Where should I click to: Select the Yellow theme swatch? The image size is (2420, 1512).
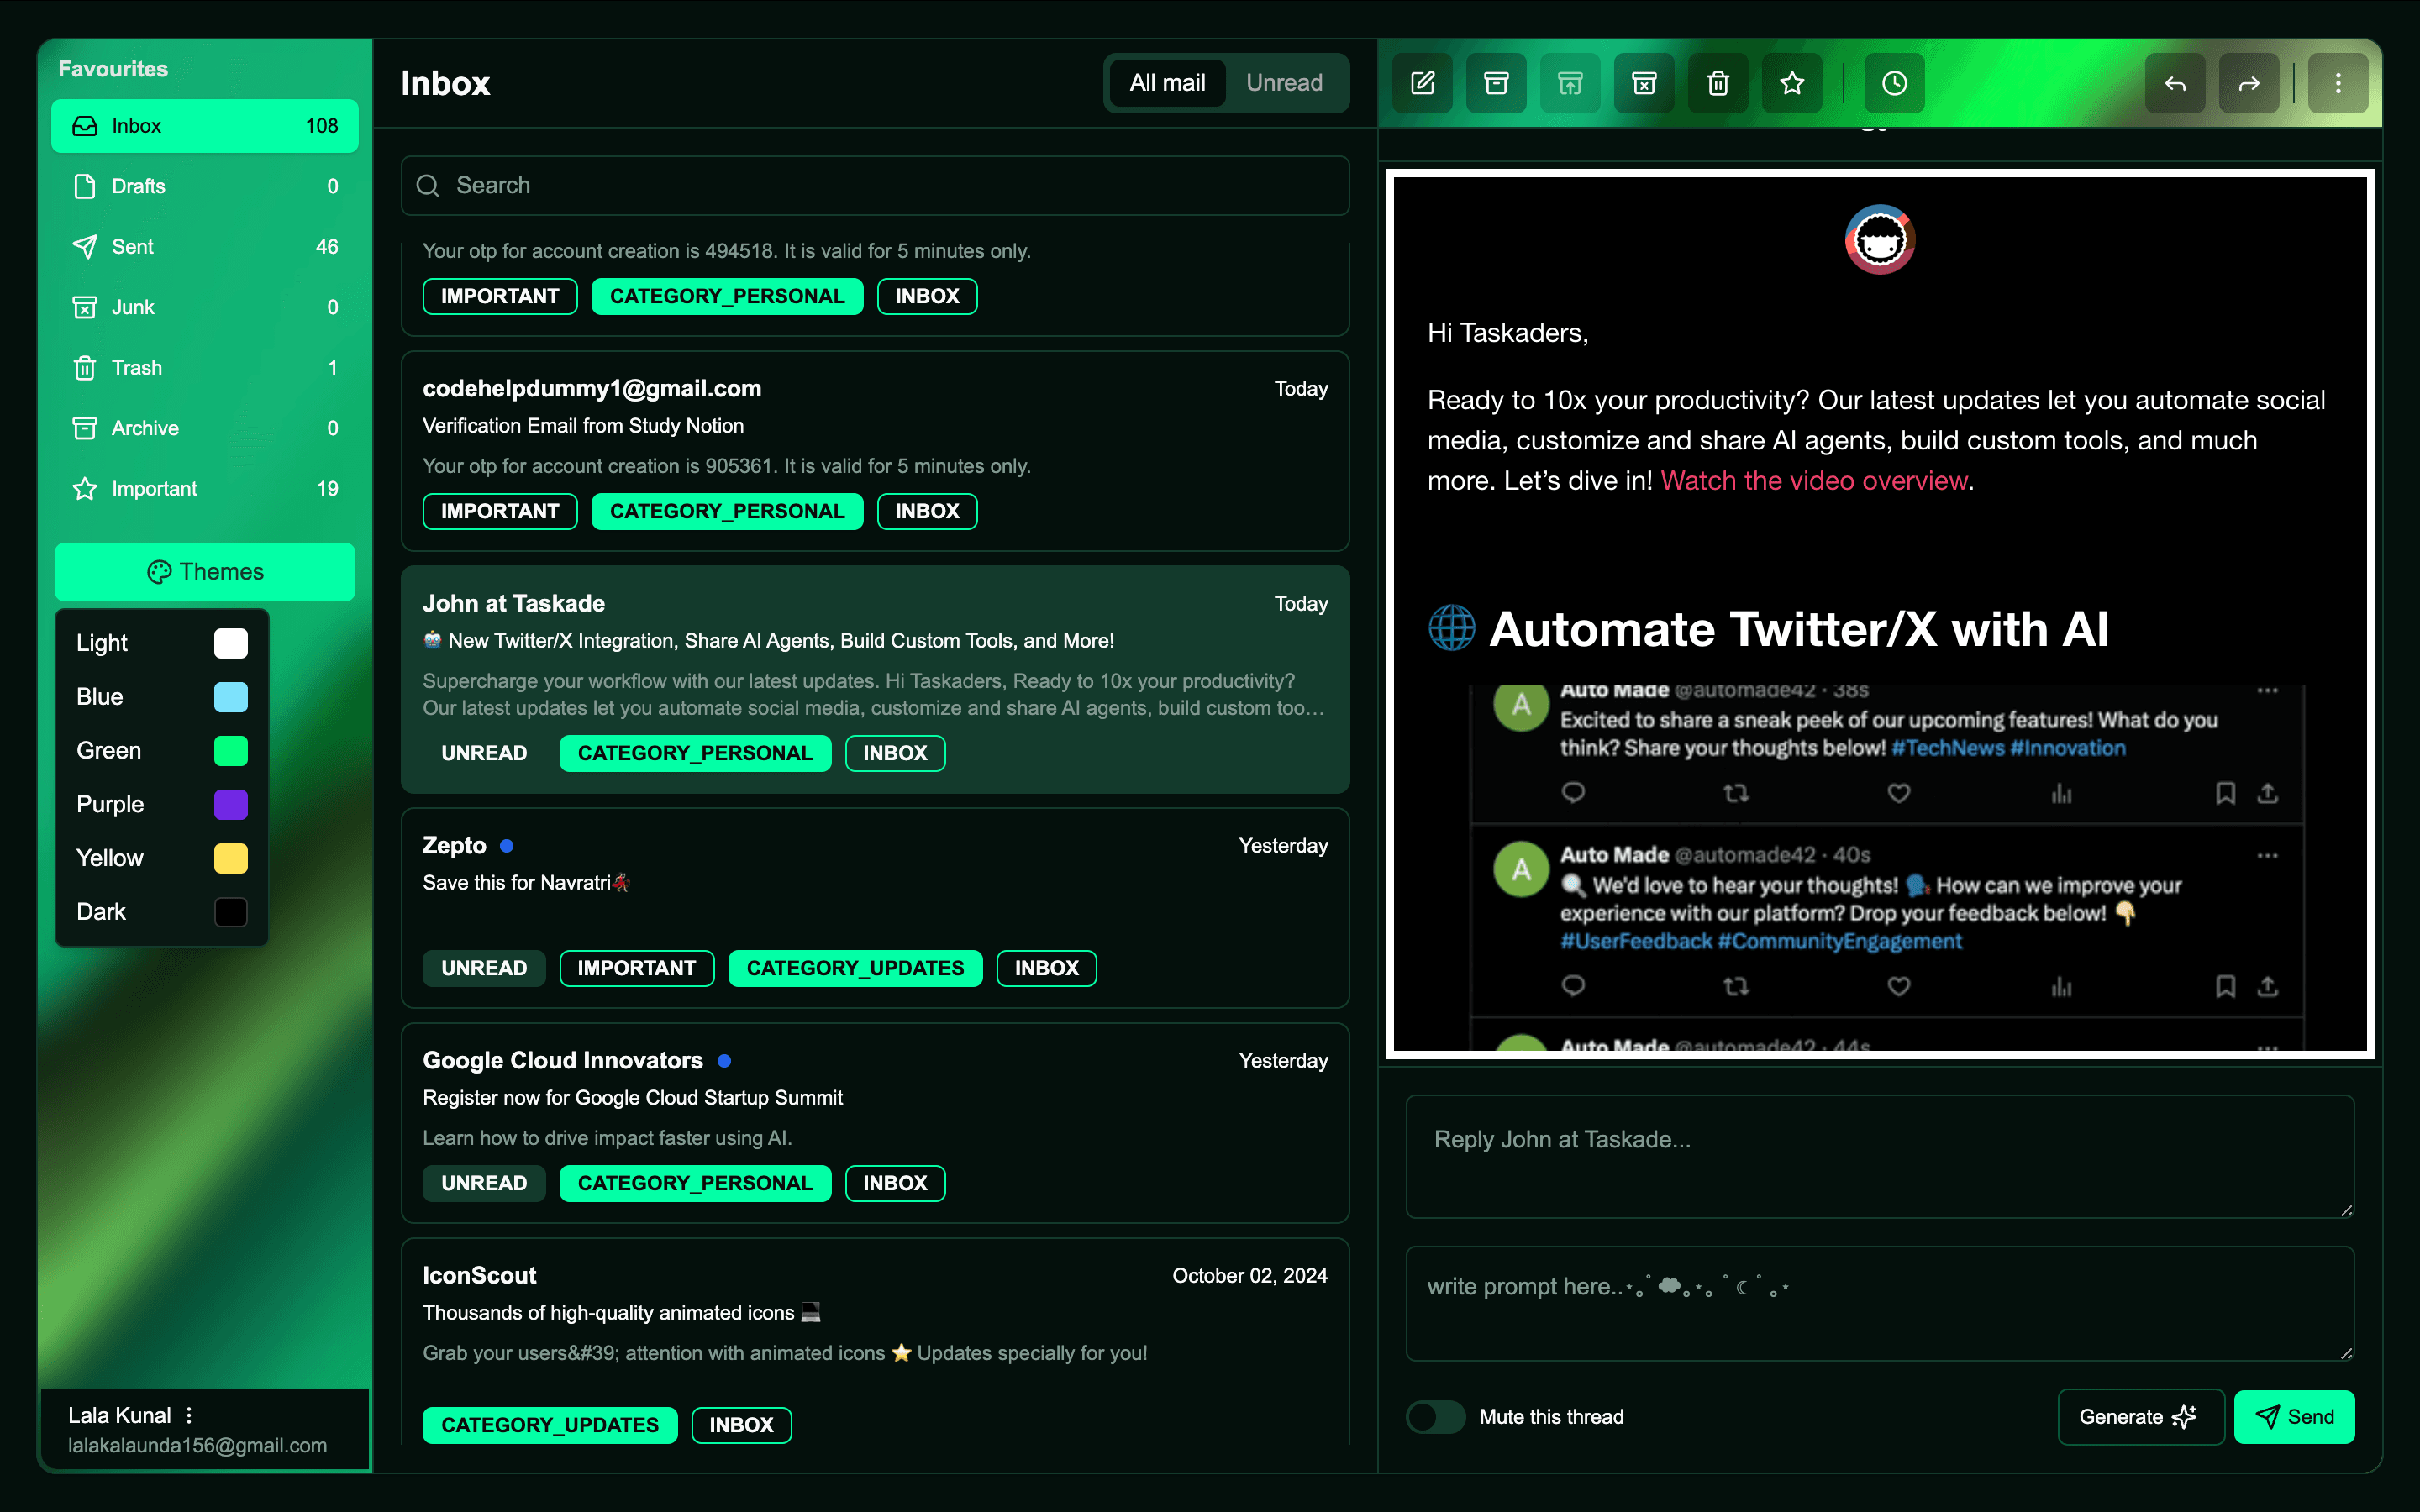click(x=231, y=858)
